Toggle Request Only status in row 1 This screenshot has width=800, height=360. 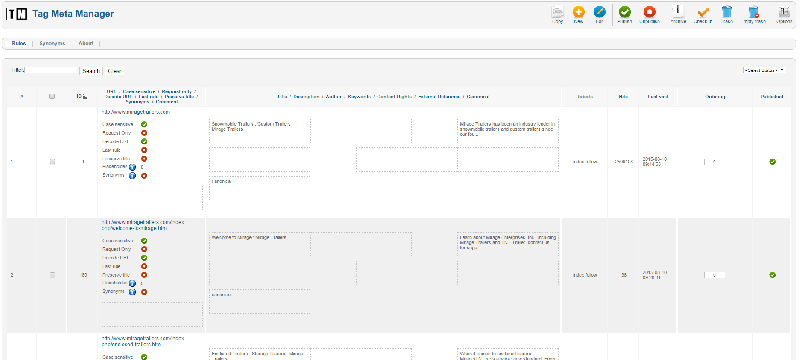point(144,133)
